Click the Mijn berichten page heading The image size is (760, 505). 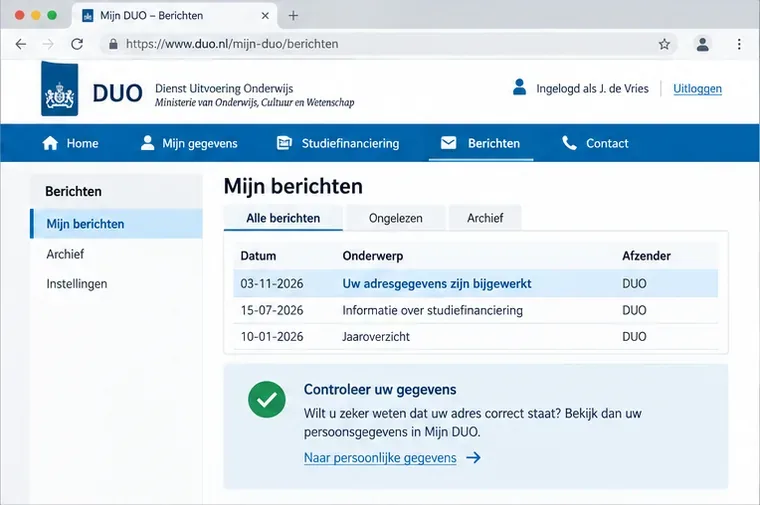click(x=293, y=187)
